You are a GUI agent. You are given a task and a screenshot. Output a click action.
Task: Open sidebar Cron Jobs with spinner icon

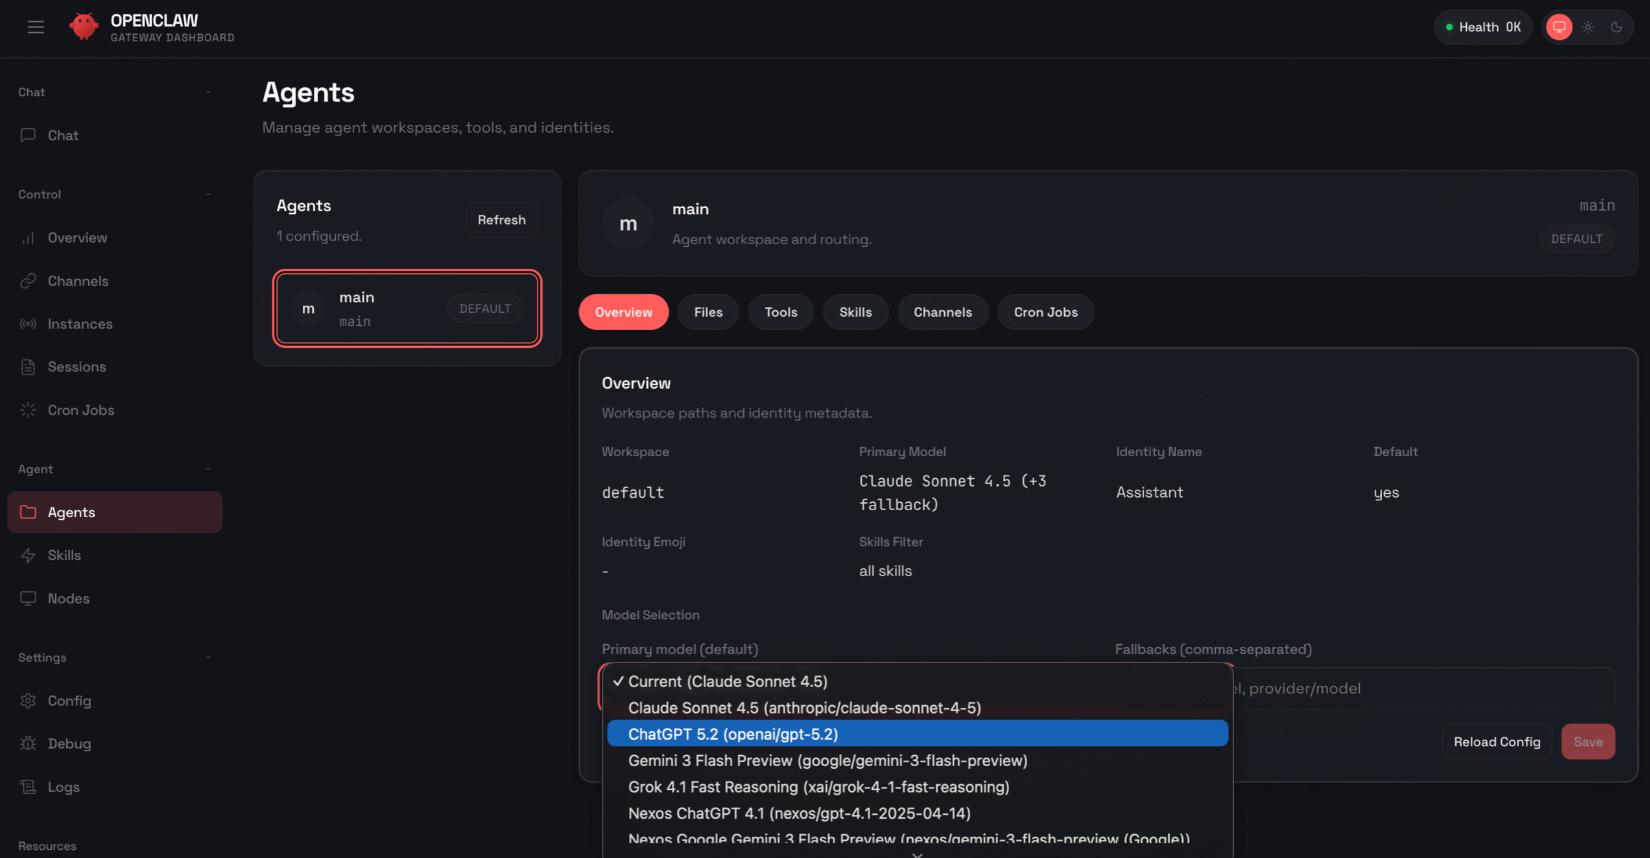[x=28, y=410]
